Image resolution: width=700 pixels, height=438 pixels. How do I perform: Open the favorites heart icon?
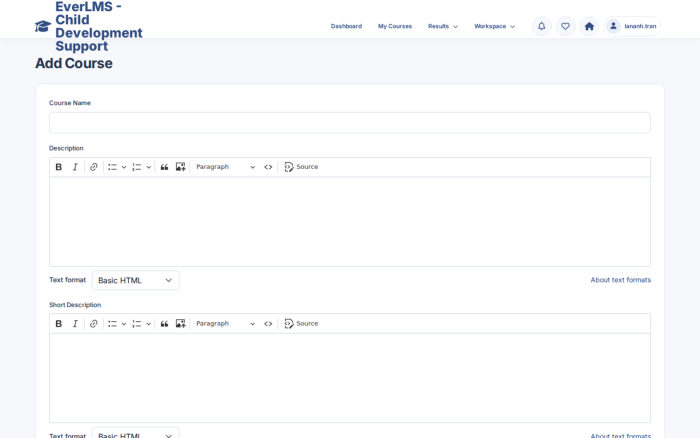click(x=565, y=26)
